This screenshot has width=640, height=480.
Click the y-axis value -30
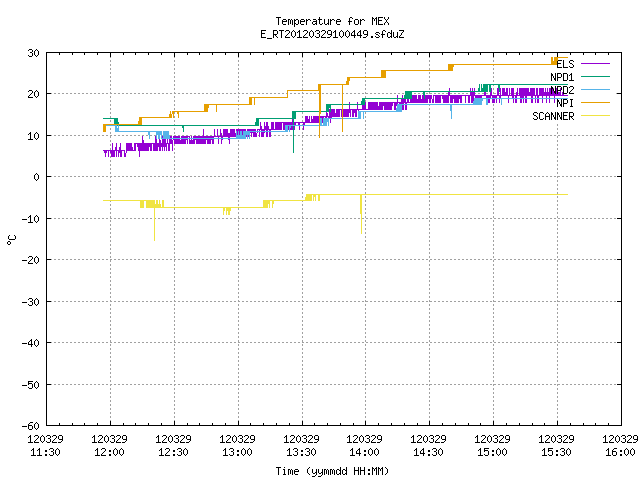tap(31, 302)
